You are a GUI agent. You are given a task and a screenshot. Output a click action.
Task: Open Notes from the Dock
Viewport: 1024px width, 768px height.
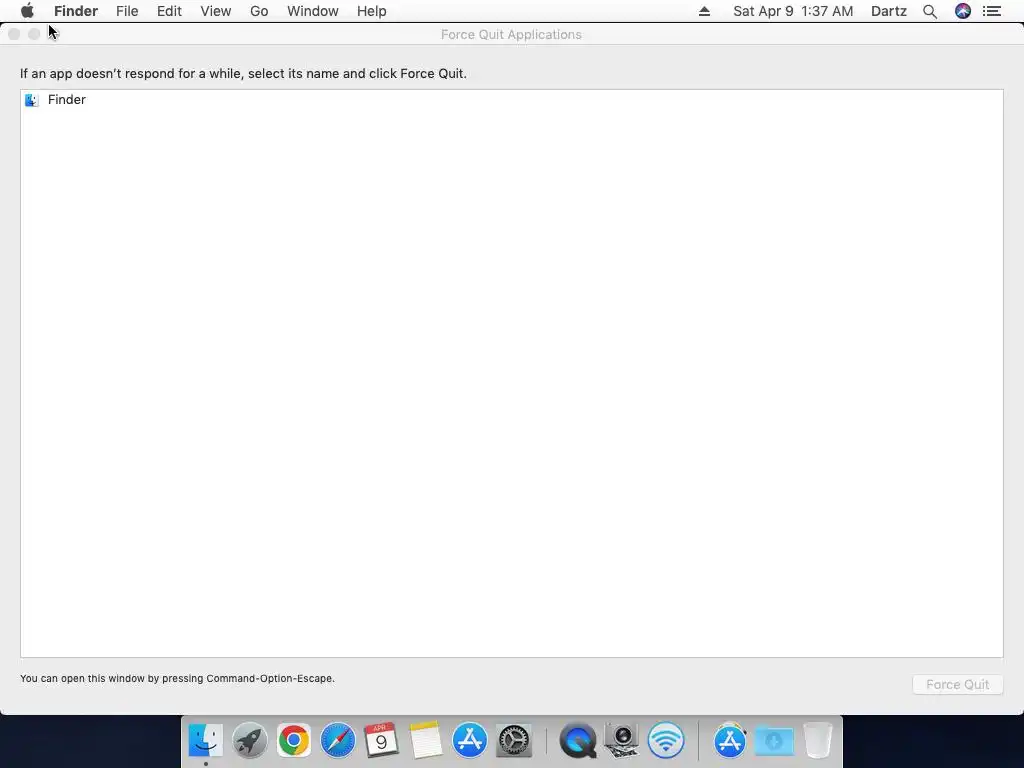point(426,741)
